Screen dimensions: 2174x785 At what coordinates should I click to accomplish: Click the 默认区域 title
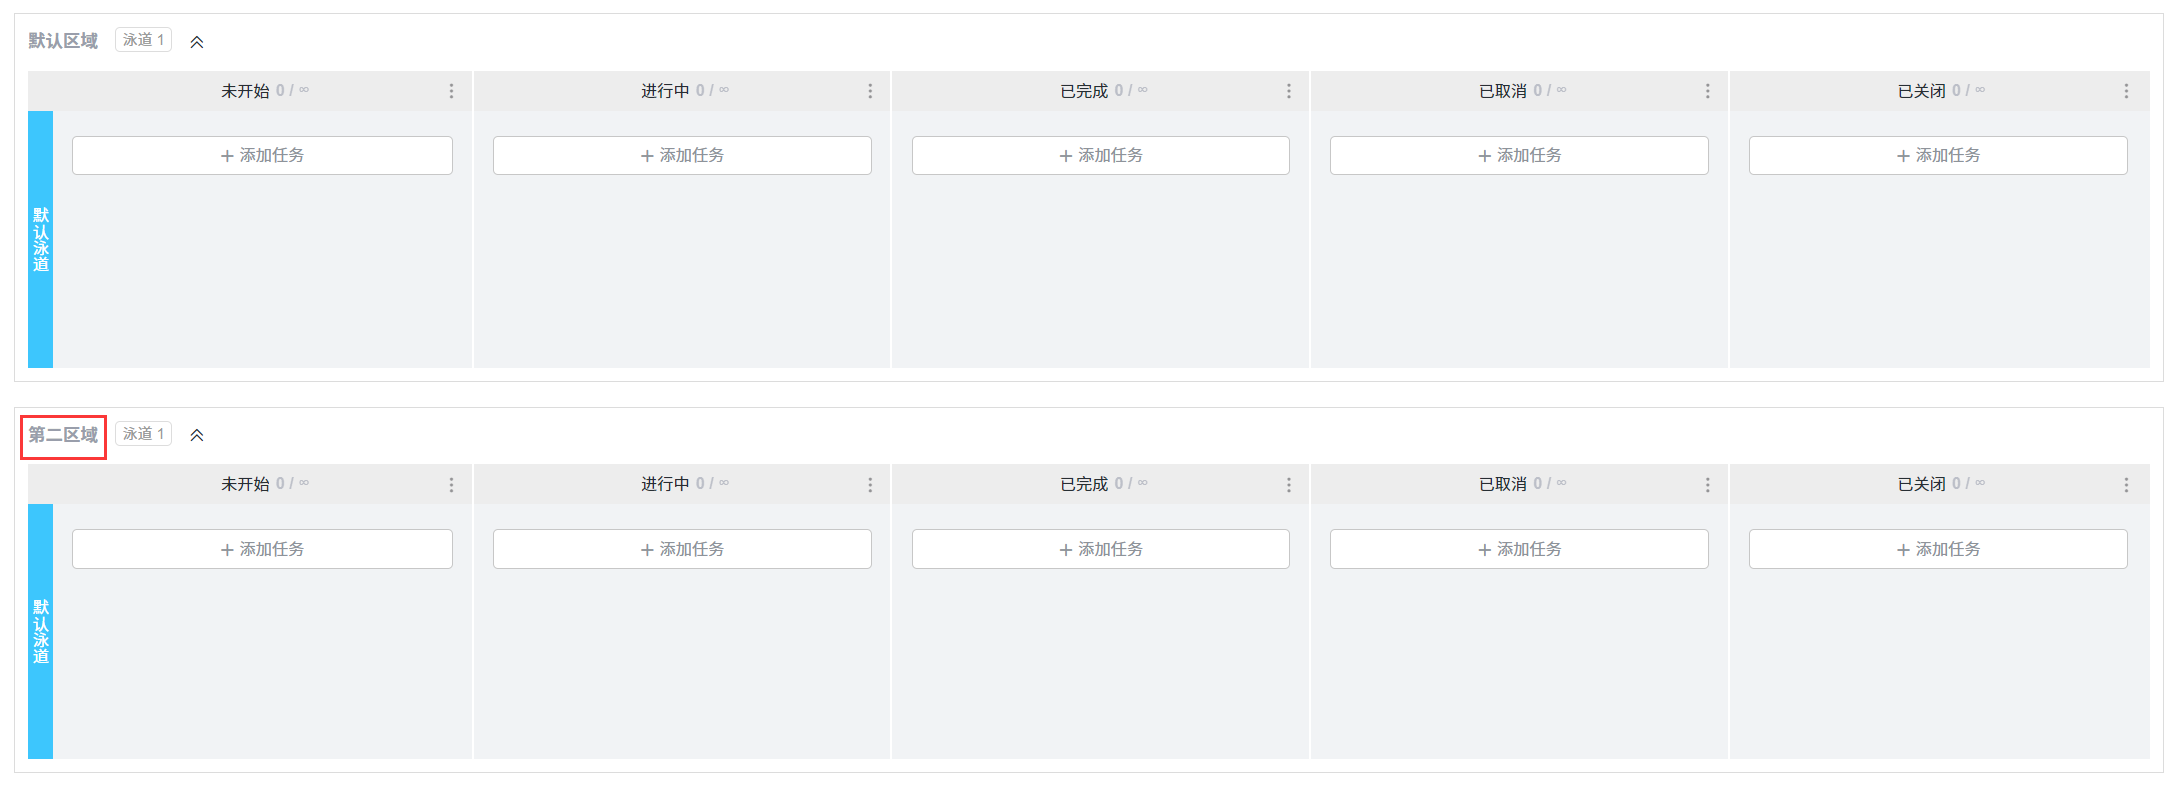(x=63, y=41)
